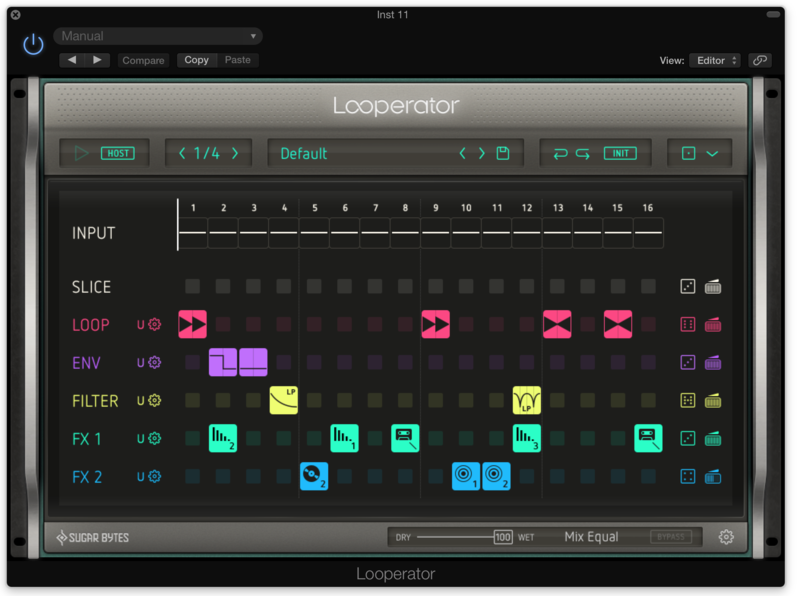Image resolution: width=800 pixels, height=596 pixels.
Task: Clear the FX 2 row with eraser icon
Action: (x=713, y=477)
